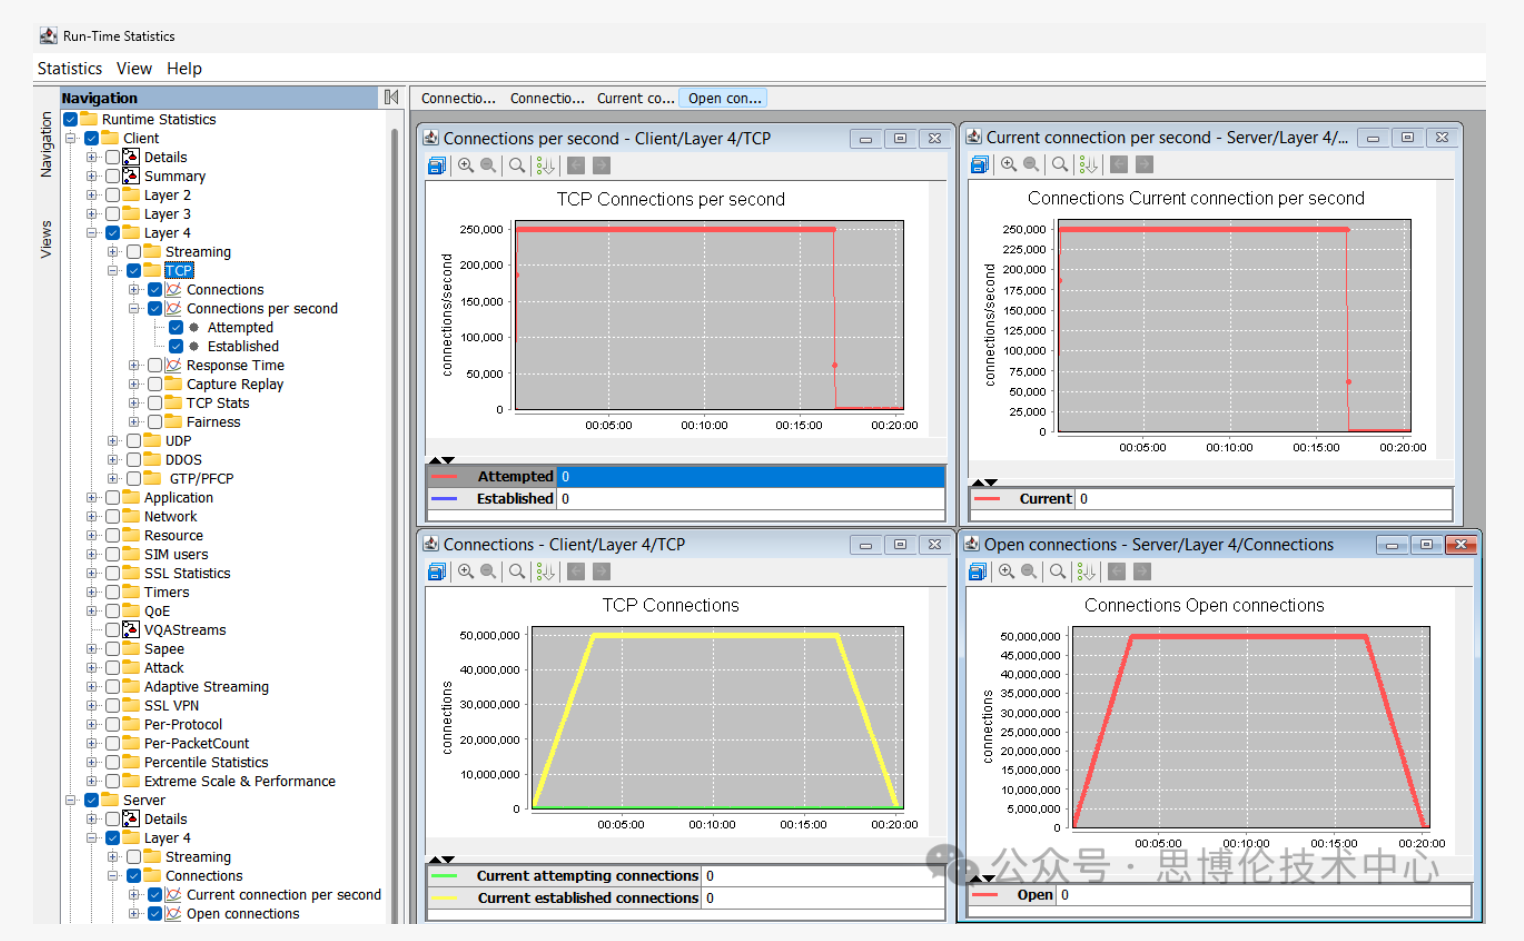Zoom in on the TCP Connections chart
This screenshot has width=1524, height=941.
point(466,572)
